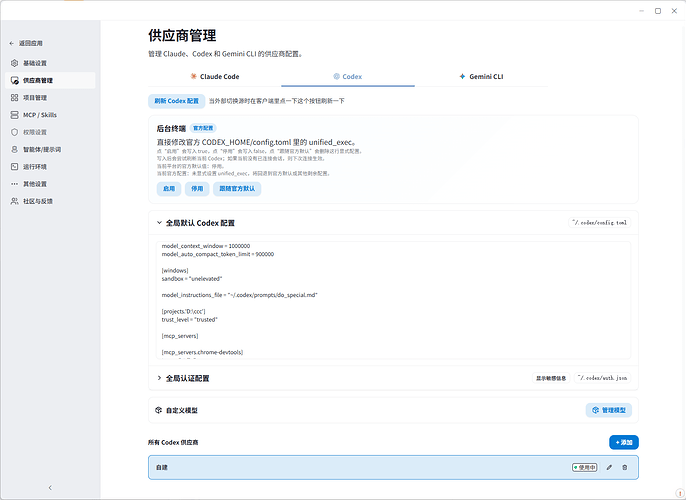The image size is (686, 500).
Task: Minimize the application window
Action: pyautogui.click(x=641, y=11)
